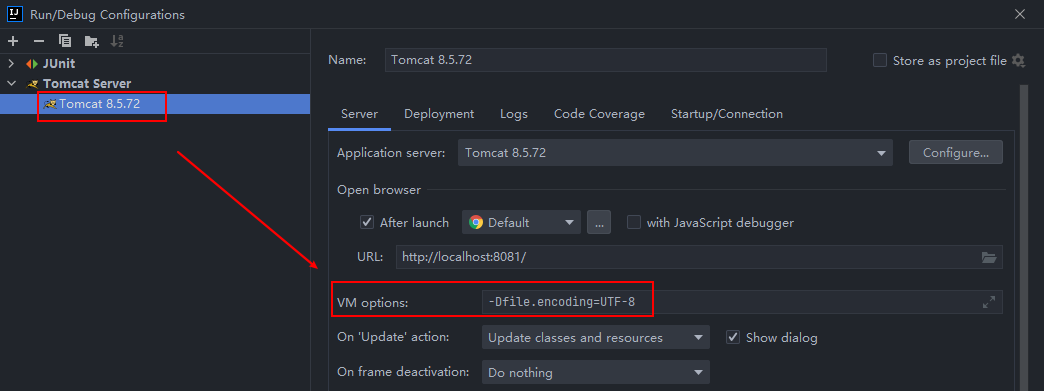Open the Code Coverage tab
The height and width of the screenshot is (391, 1044).
599,114
